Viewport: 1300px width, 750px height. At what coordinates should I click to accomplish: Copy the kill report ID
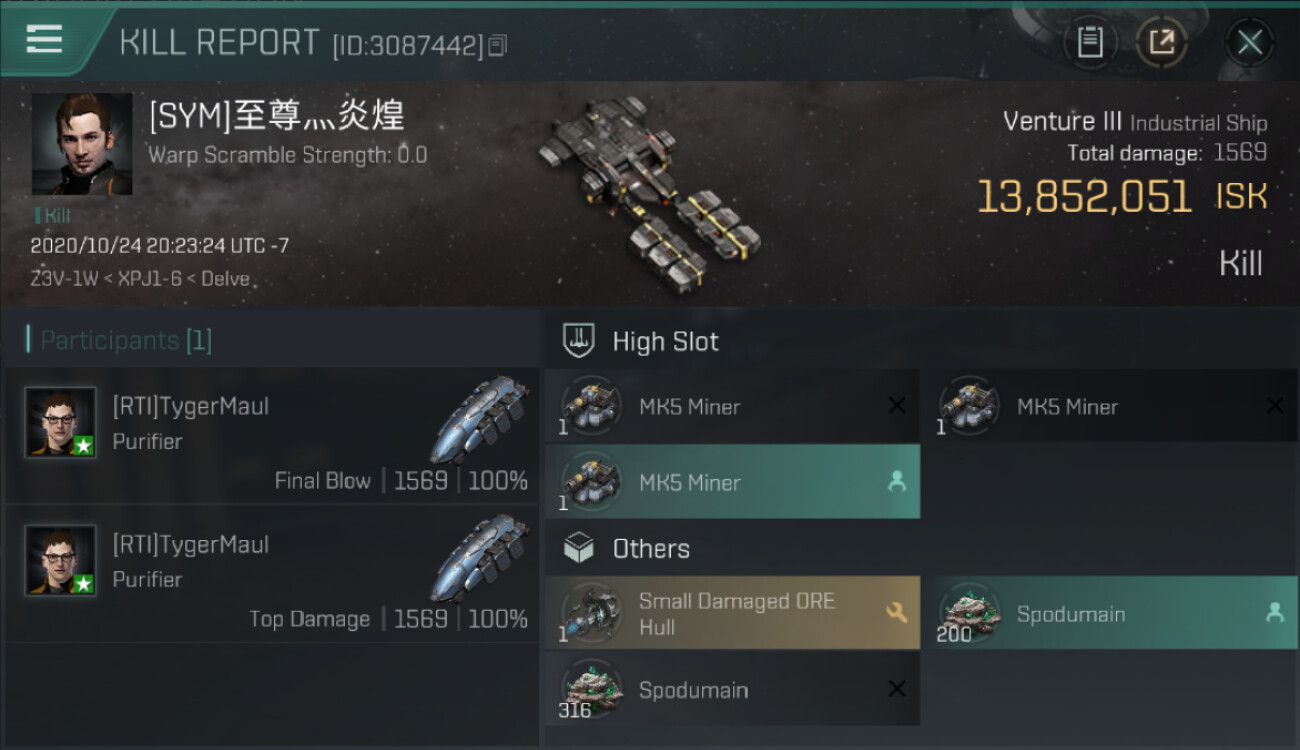(498, 45)
